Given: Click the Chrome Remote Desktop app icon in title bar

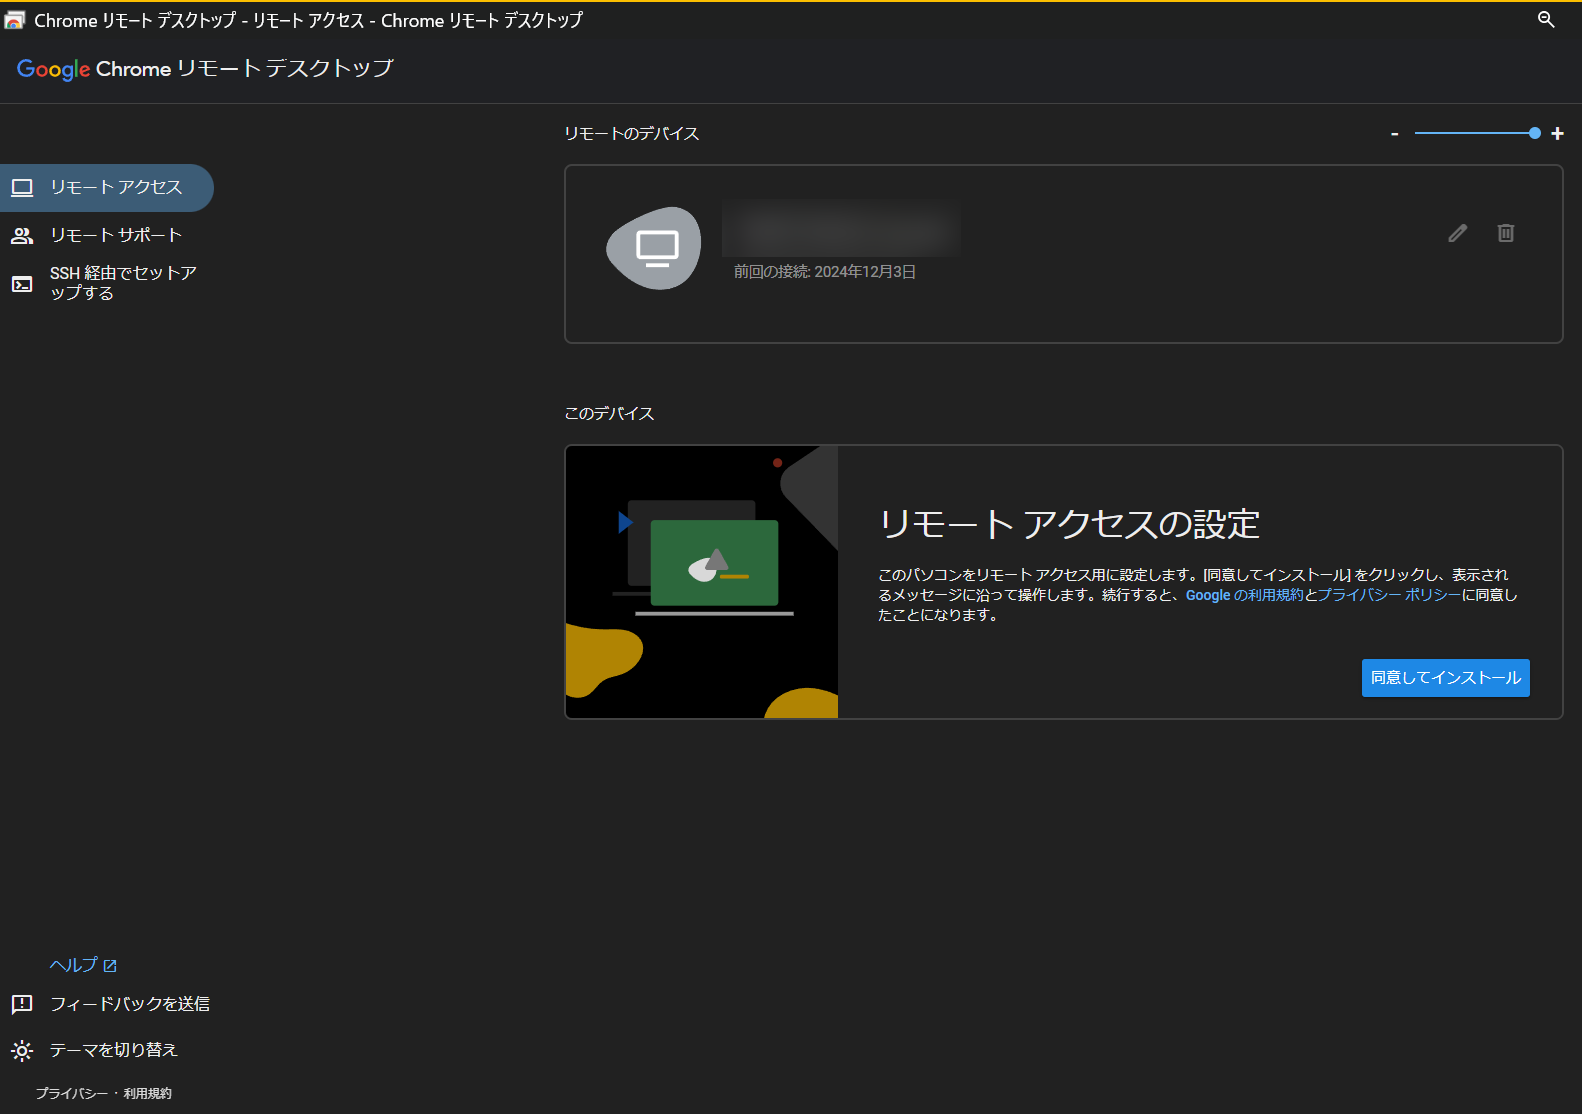Looking at the screenshot, I should click(x=14, y=20).
